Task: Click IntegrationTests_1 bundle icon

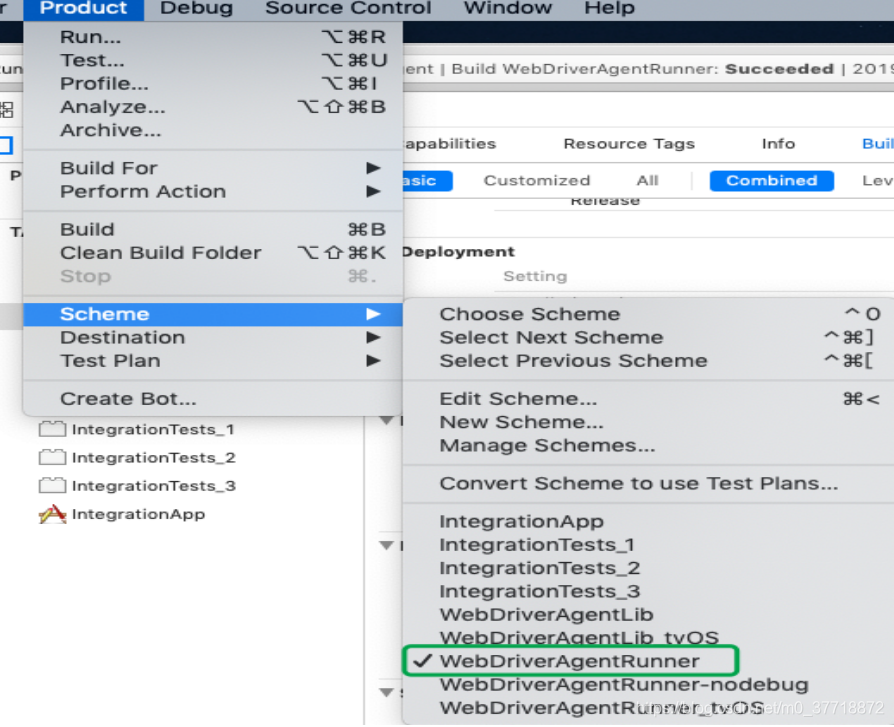Action: 52,429
